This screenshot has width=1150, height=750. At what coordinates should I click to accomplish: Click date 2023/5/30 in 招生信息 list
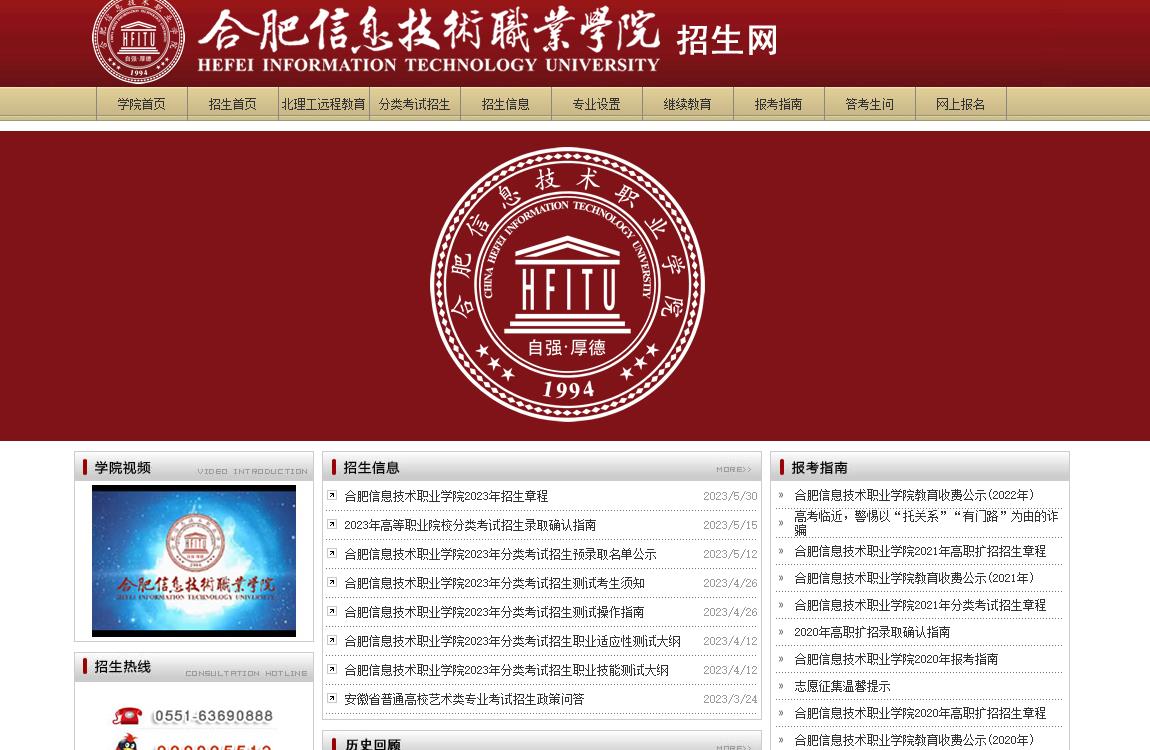tap(730, 496)
